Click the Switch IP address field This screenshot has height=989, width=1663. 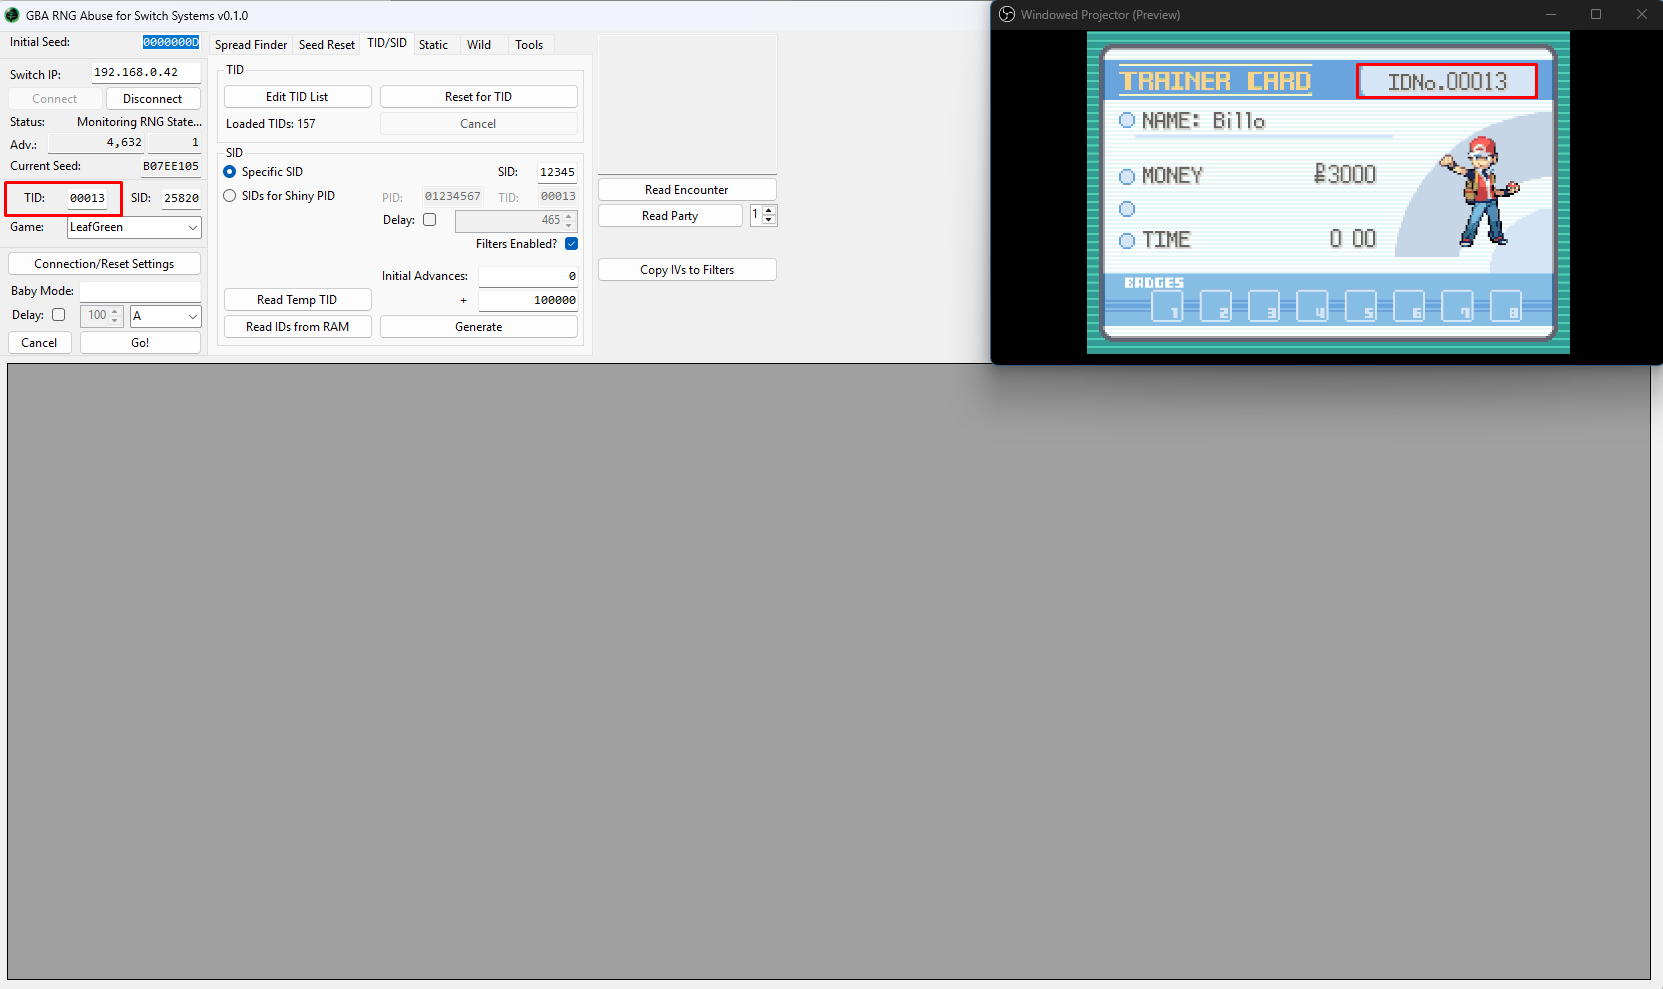146,73
